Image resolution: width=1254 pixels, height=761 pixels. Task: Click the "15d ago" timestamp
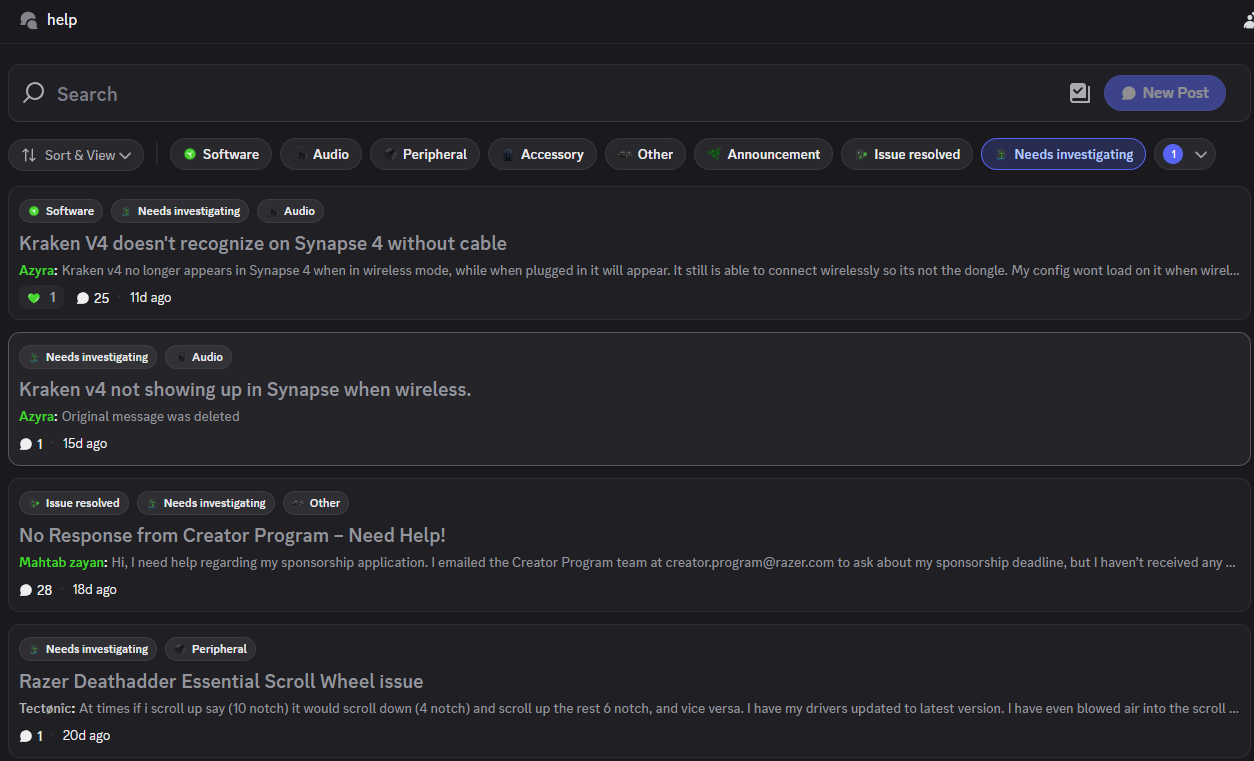click(85, 444)
